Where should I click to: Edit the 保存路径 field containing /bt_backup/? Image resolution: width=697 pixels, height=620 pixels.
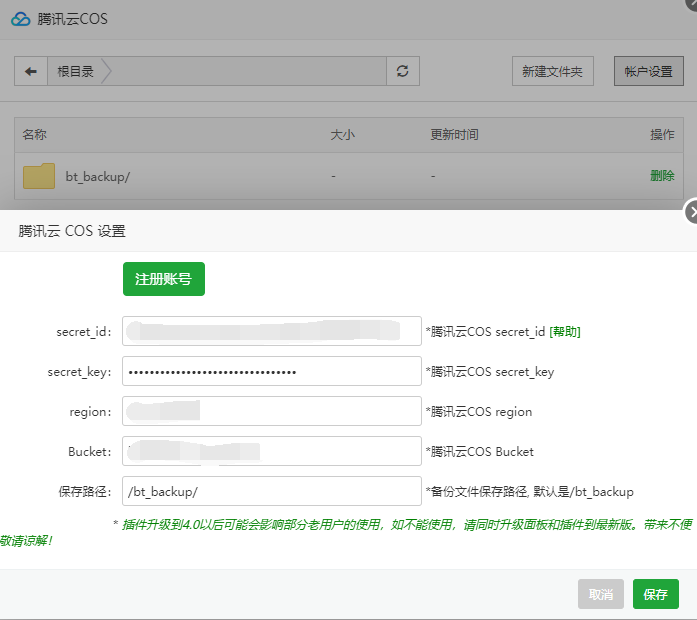tap(272, 491)
